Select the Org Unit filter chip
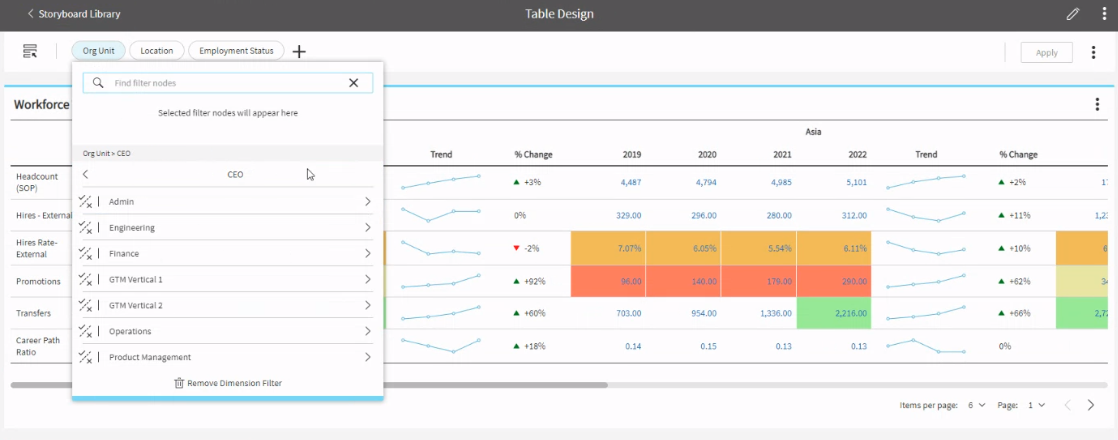Image resolution: width=1118 pixels, height=440 pixels. pos(98,51)
